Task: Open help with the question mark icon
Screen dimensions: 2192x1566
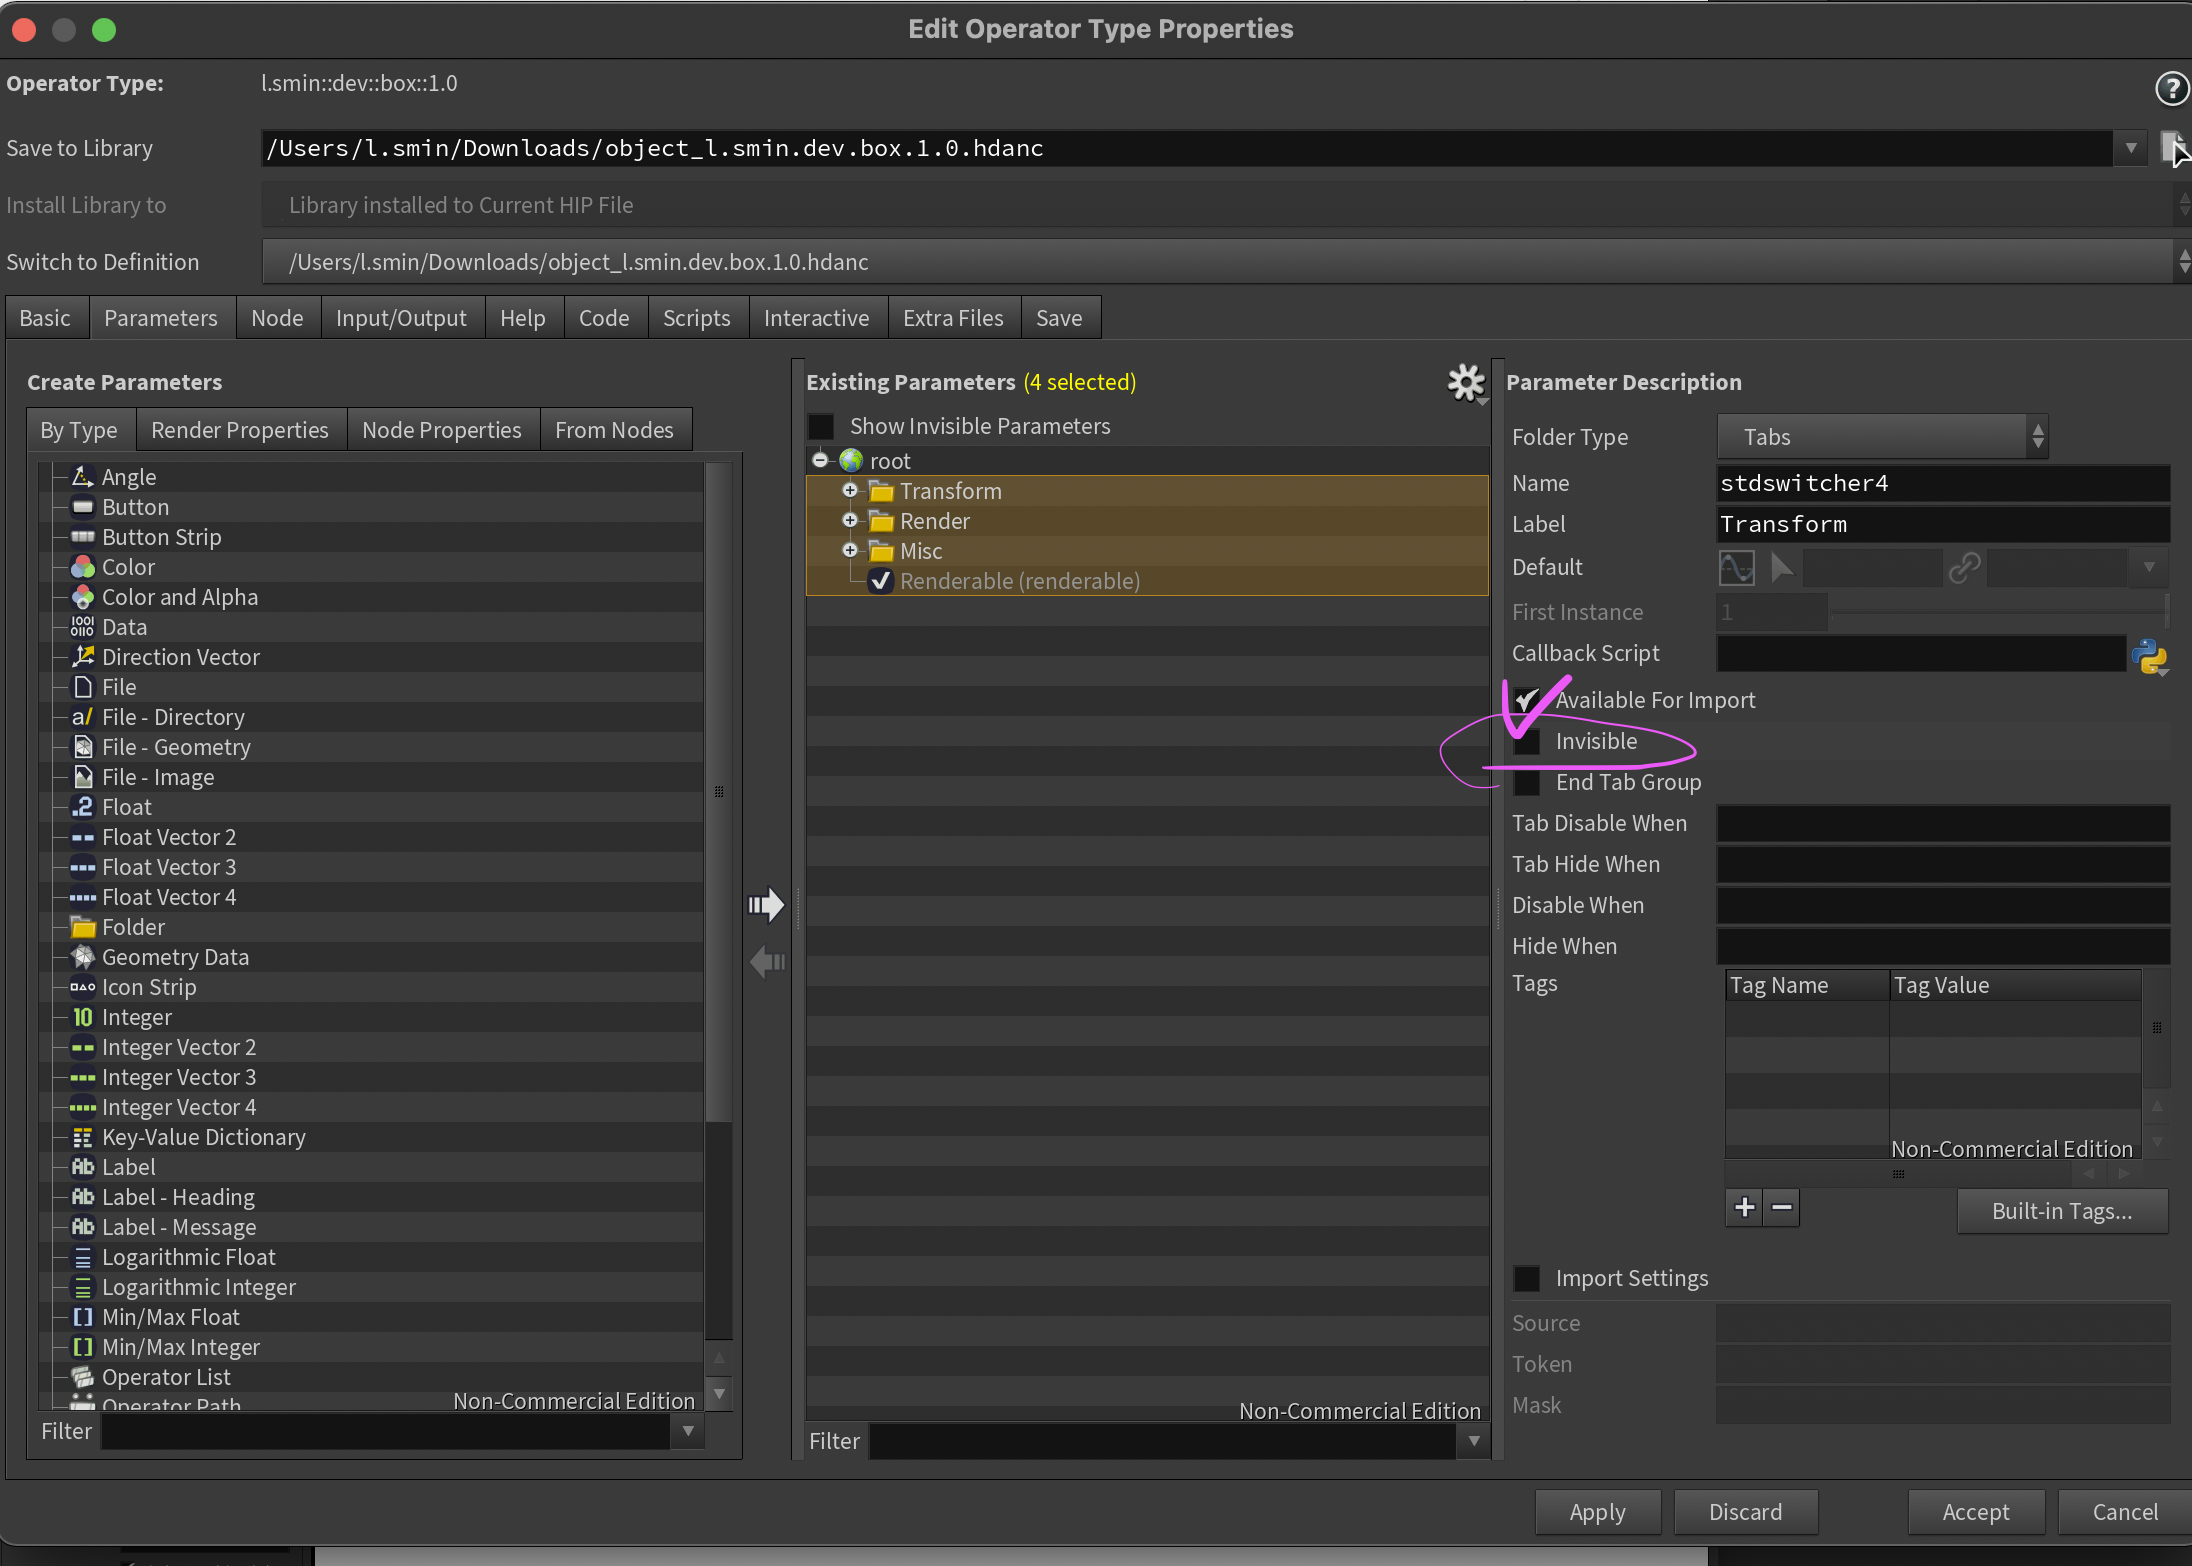Action: [2171, 88]
